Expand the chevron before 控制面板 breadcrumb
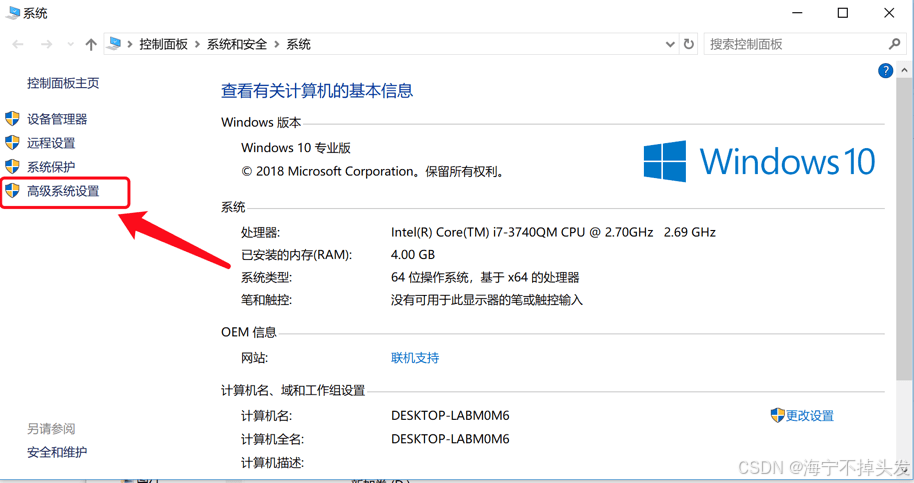 click(x=129, y=44)
